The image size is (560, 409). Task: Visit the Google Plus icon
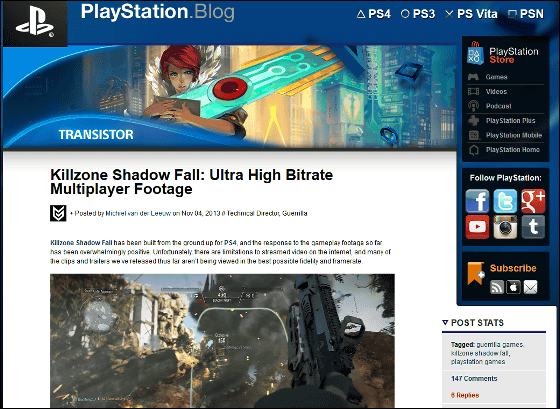[533, 201]
